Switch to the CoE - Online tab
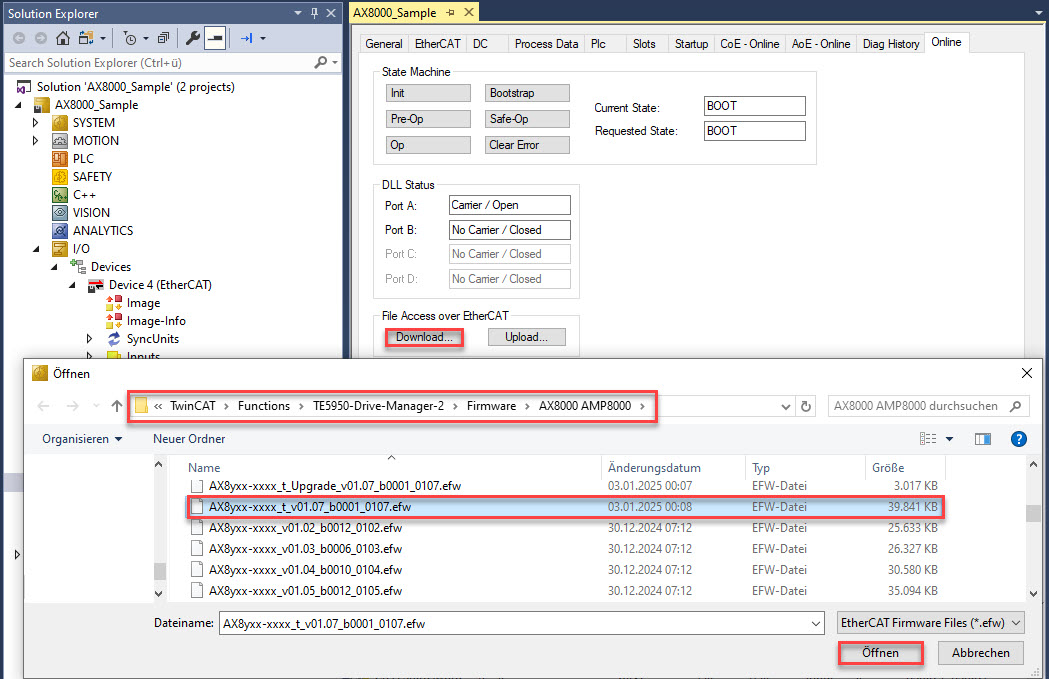This screenshot has height=679, width=1049. point(749,43)
